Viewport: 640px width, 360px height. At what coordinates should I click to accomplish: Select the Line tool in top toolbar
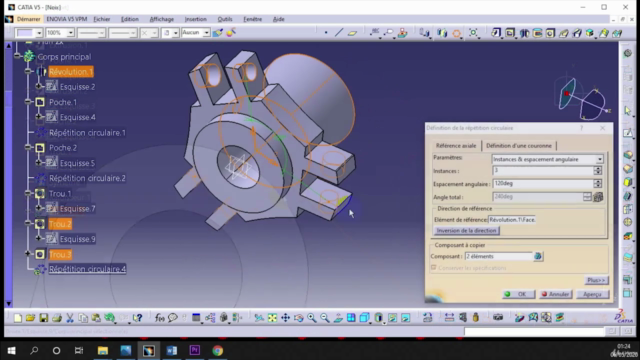pos(339,33)
